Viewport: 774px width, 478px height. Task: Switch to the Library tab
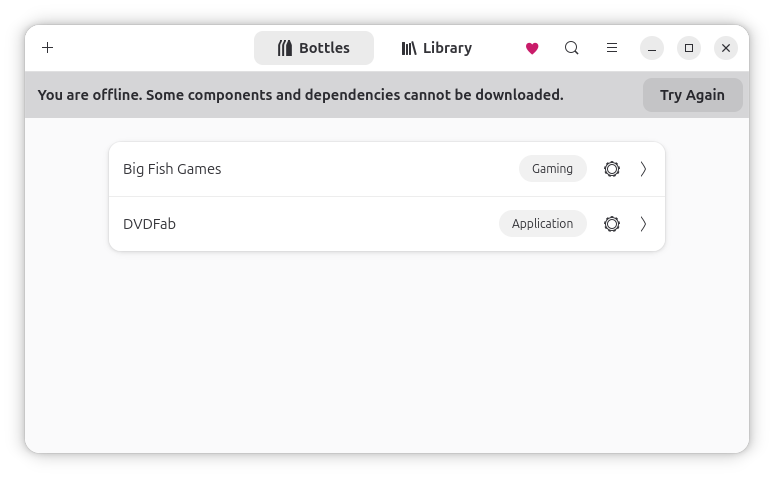[436, 48]
